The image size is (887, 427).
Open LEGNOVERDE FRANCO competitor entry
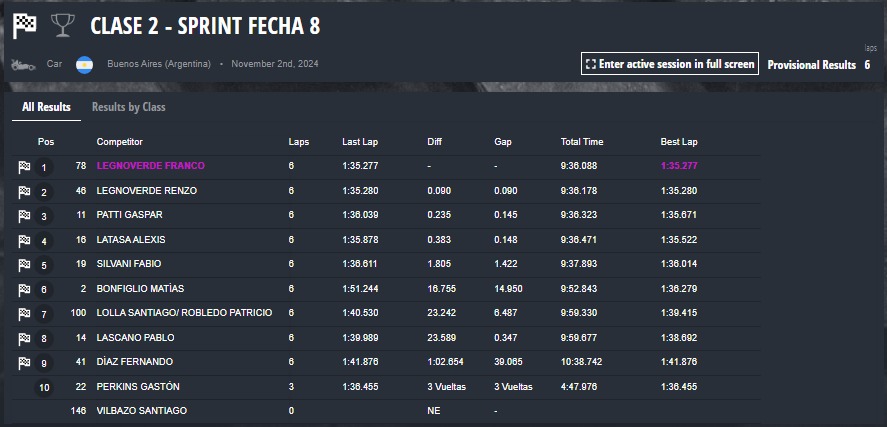[150, 166]
